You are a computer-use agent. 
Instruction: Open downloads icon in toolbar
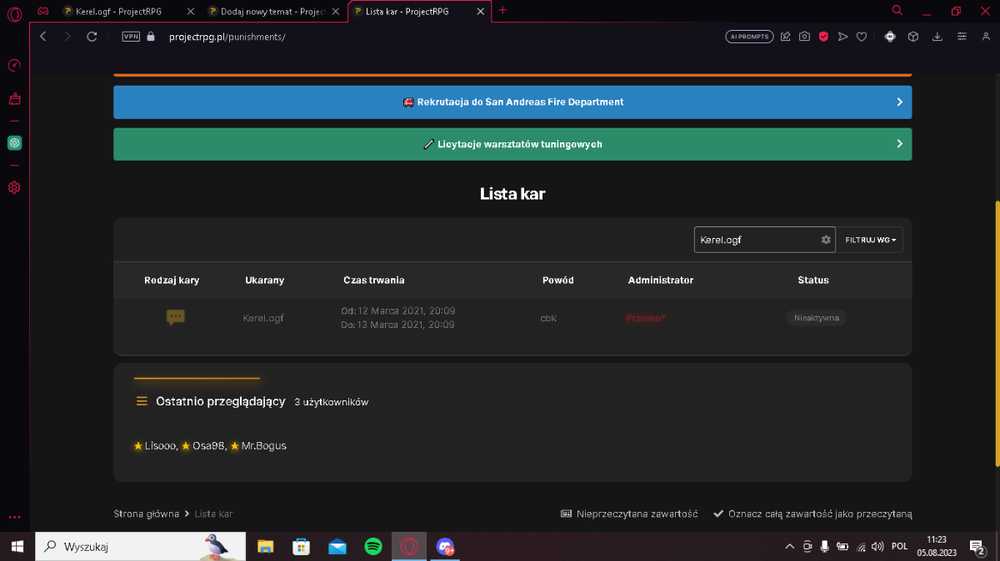(937, 36)
